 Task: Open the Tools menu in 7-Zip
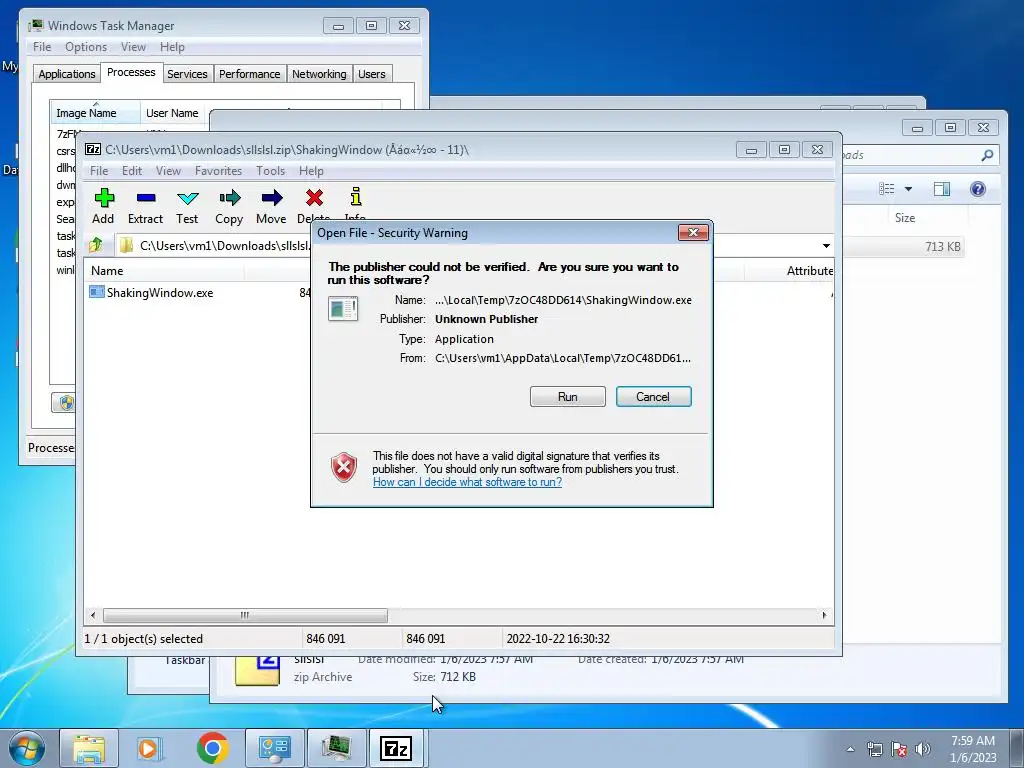tap(270, 170)
